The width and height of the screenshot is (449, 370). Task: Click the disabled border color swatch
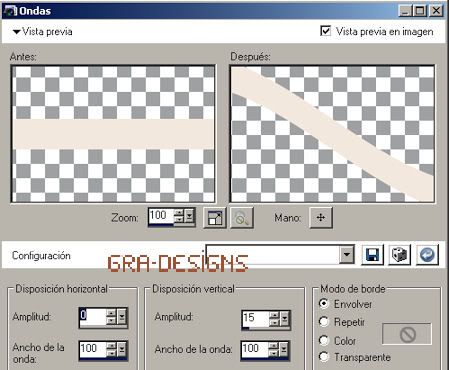tap(407, 334)
